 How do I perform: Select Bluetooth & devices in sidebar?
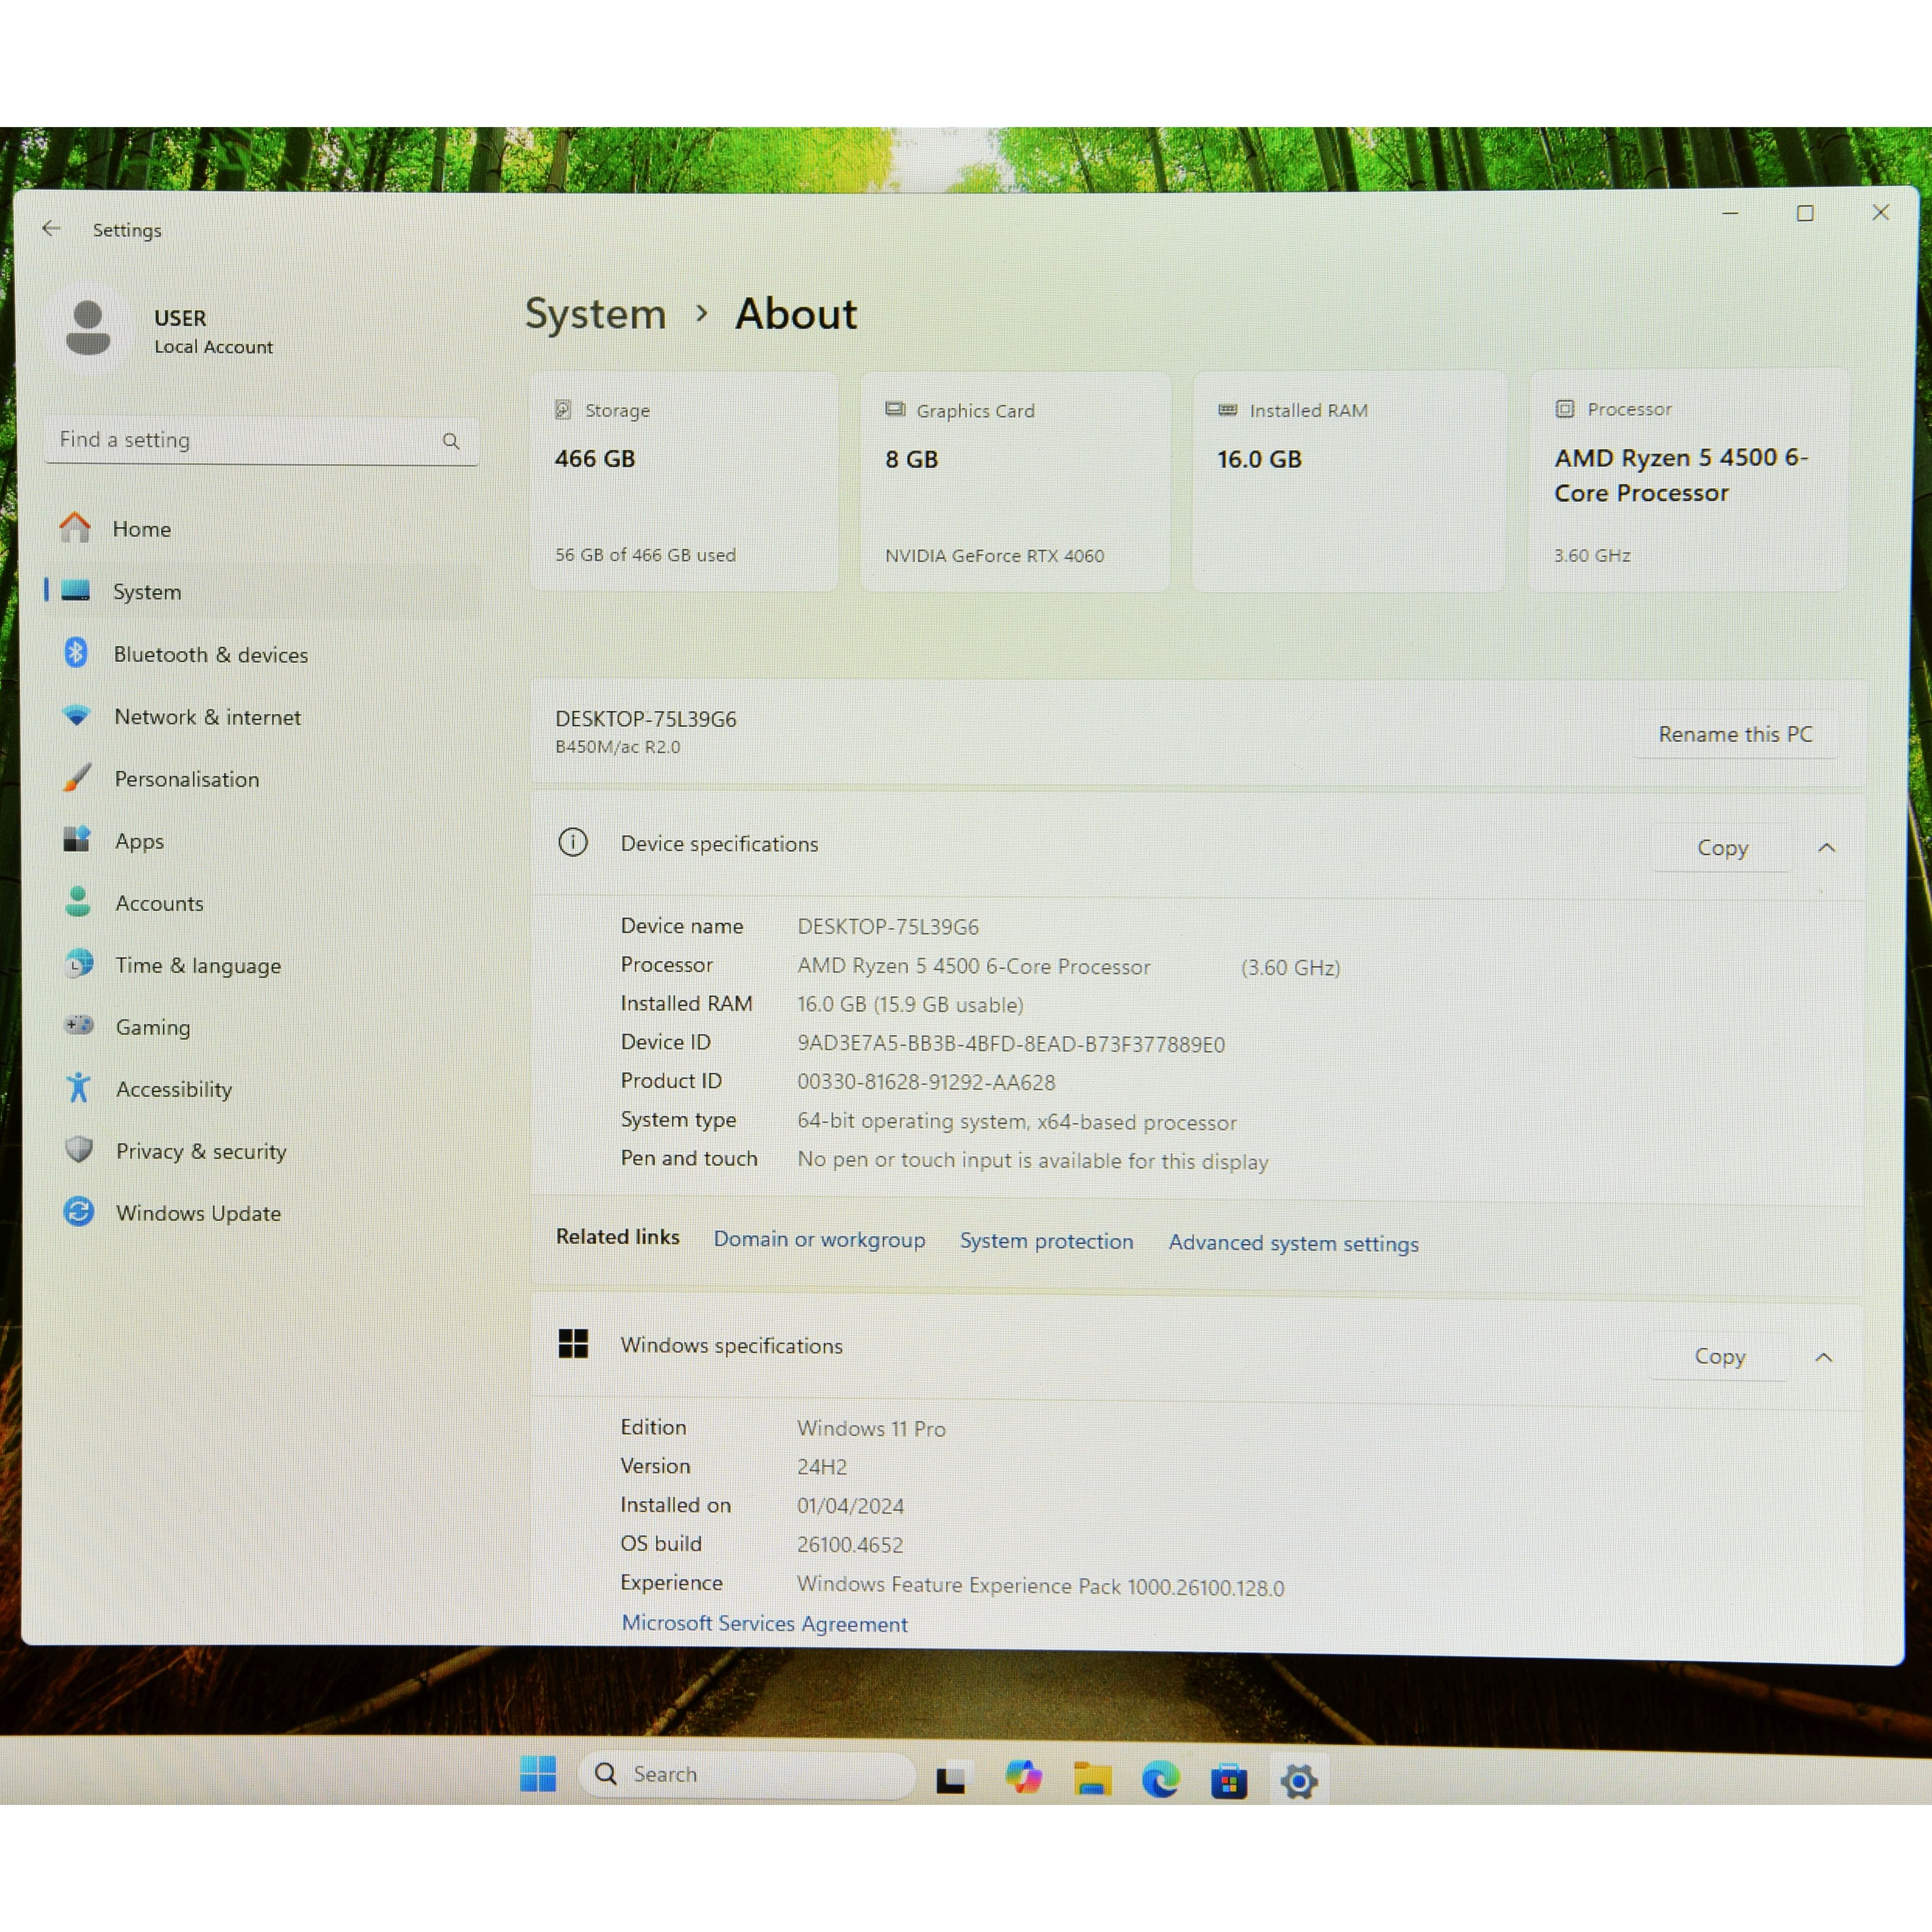click(263, 654)
